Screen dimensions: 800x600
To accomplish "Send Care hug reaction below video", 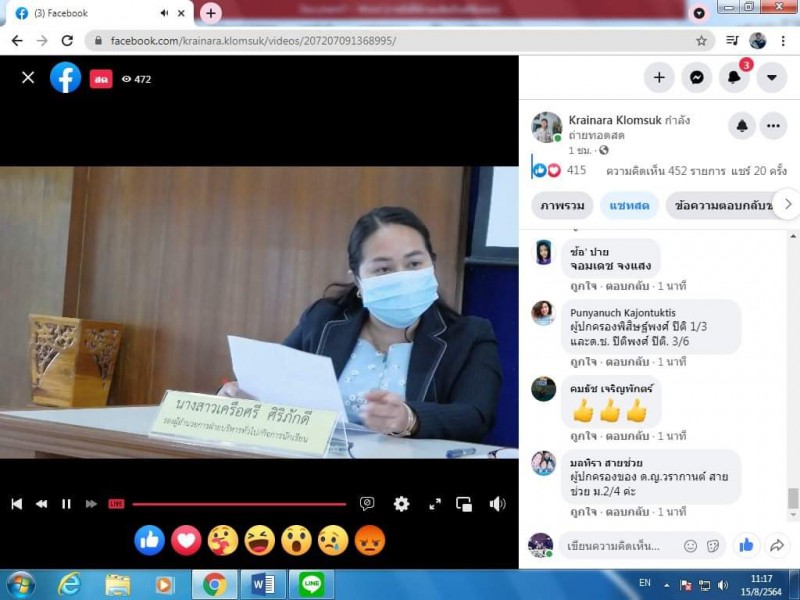I will click(x=223, y=540).
